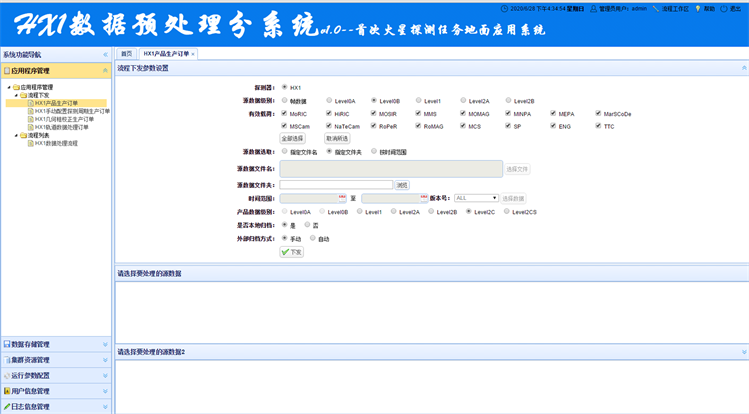Click the 下发 submit button
Viewport: 749px width, 414px height.
[291, 252]
